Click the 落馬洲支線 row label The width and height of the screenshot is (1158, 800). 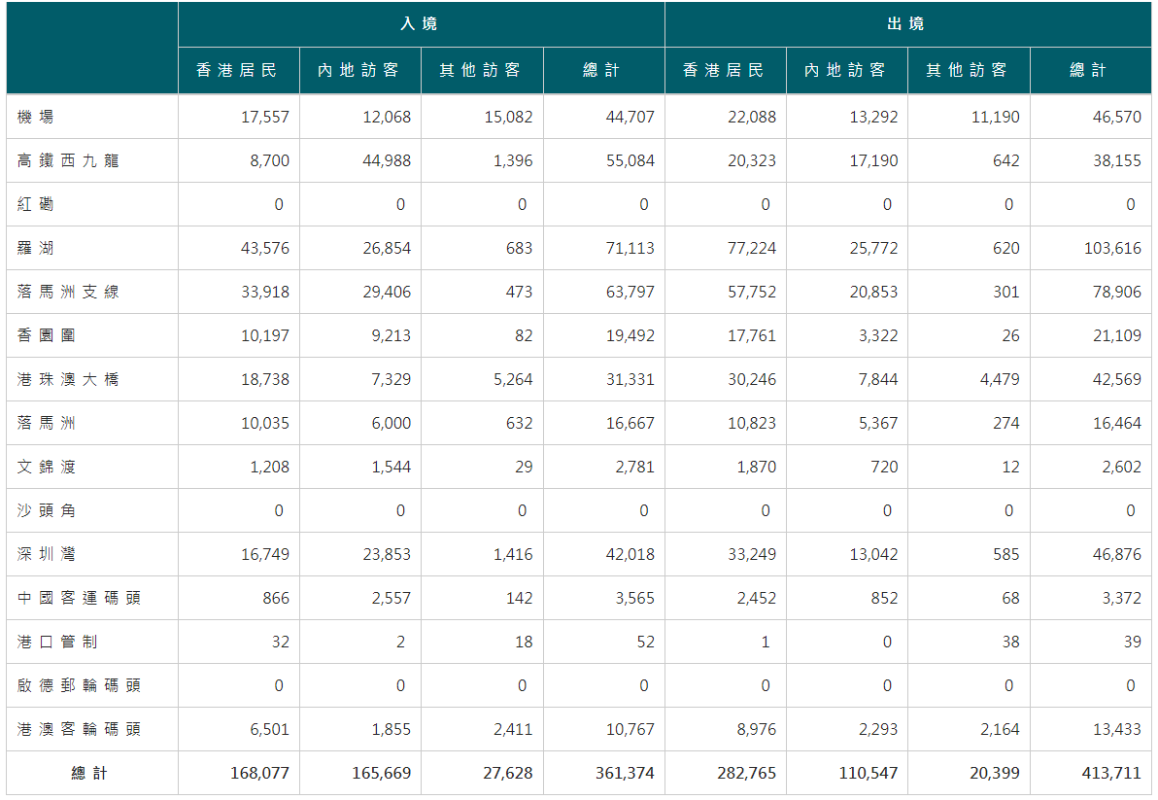point(68,292)
